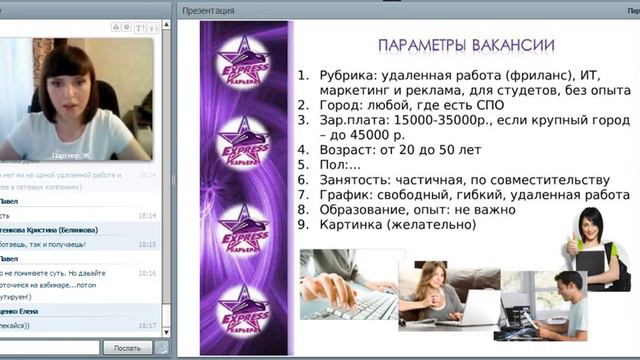The height and width of the screenshot is (360, 640).
Task: Click the slide line 'Образование, опыт: не важно'
Action: (x=417, y=210)
